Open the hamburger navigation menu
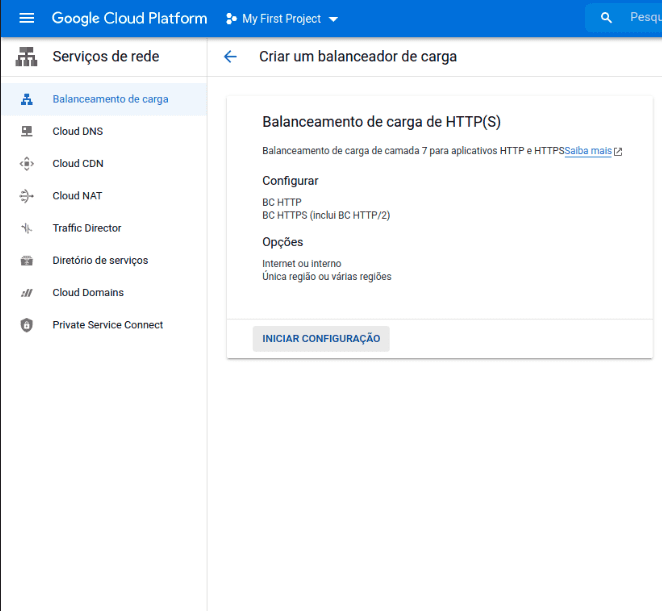 click(x=27, y=18)
